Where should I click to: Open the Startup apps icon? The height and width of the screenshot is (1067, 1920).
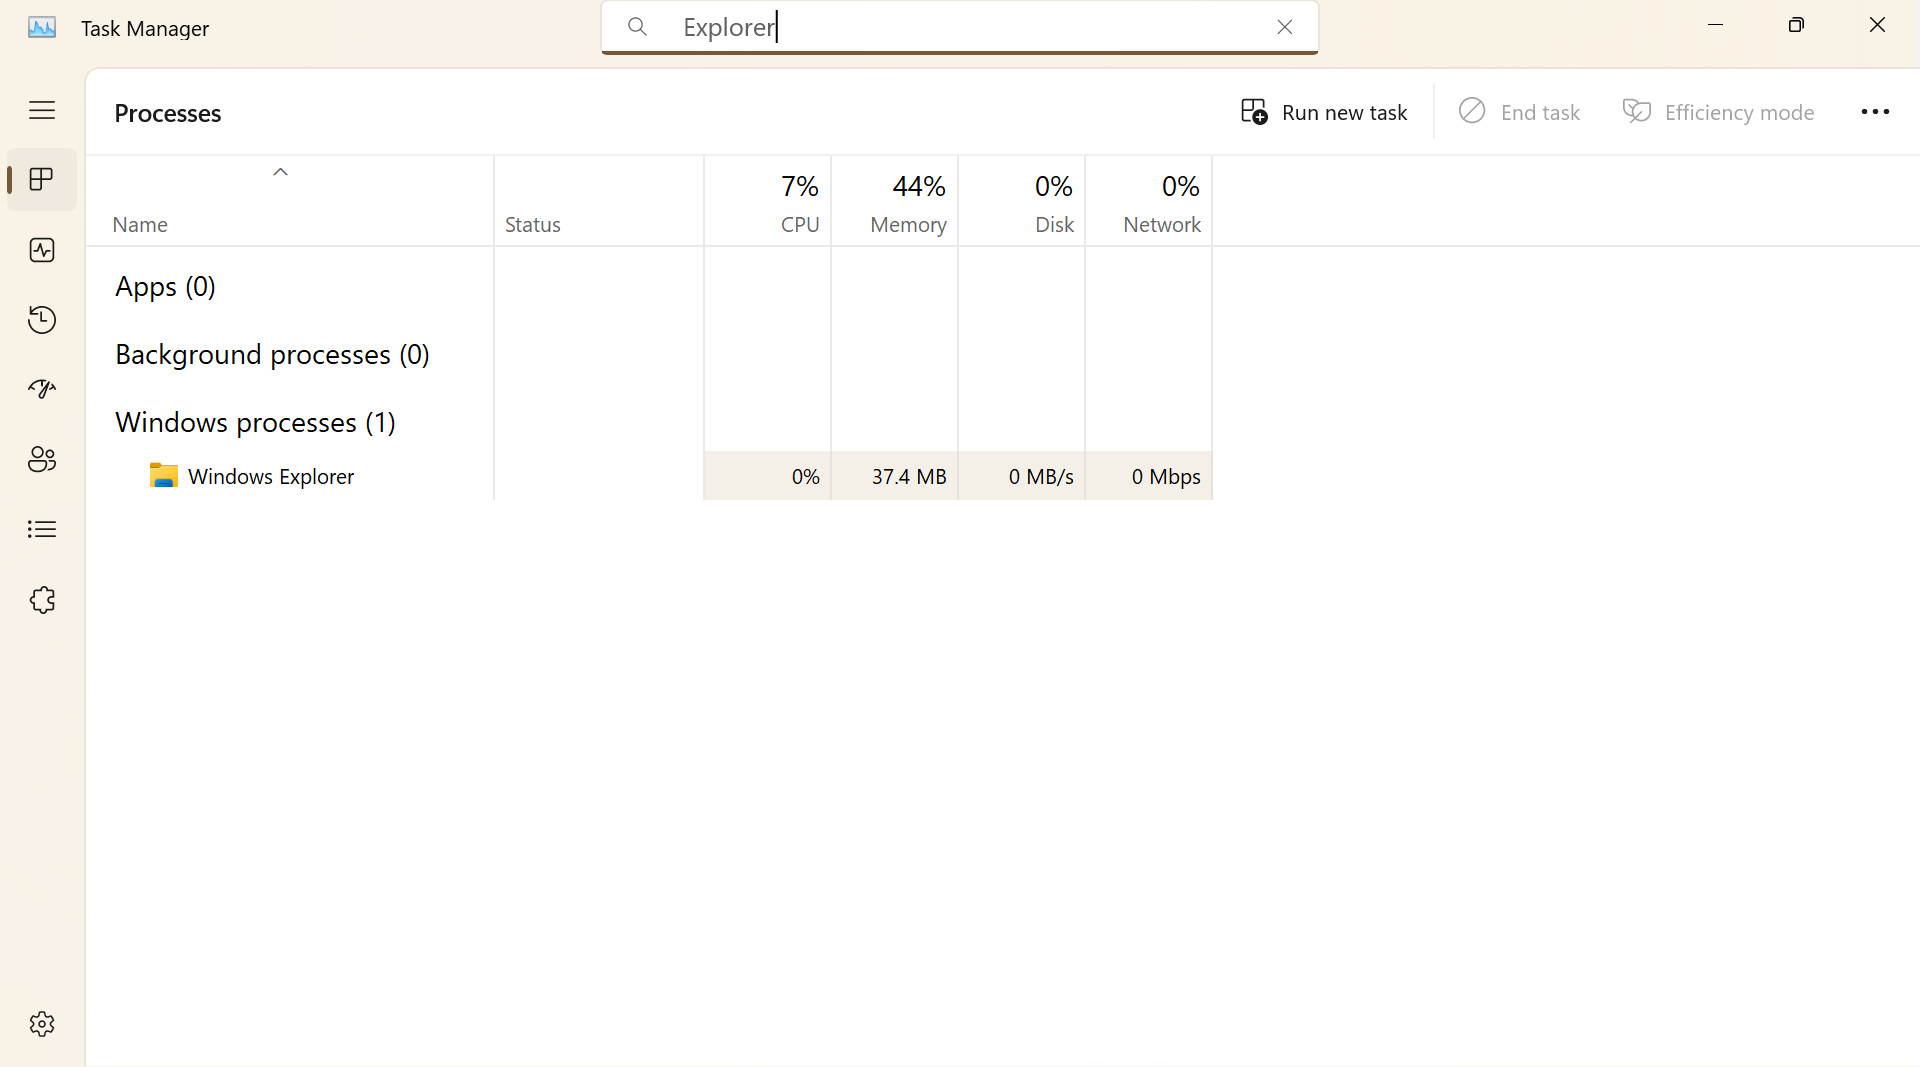(x=42, y=389)
